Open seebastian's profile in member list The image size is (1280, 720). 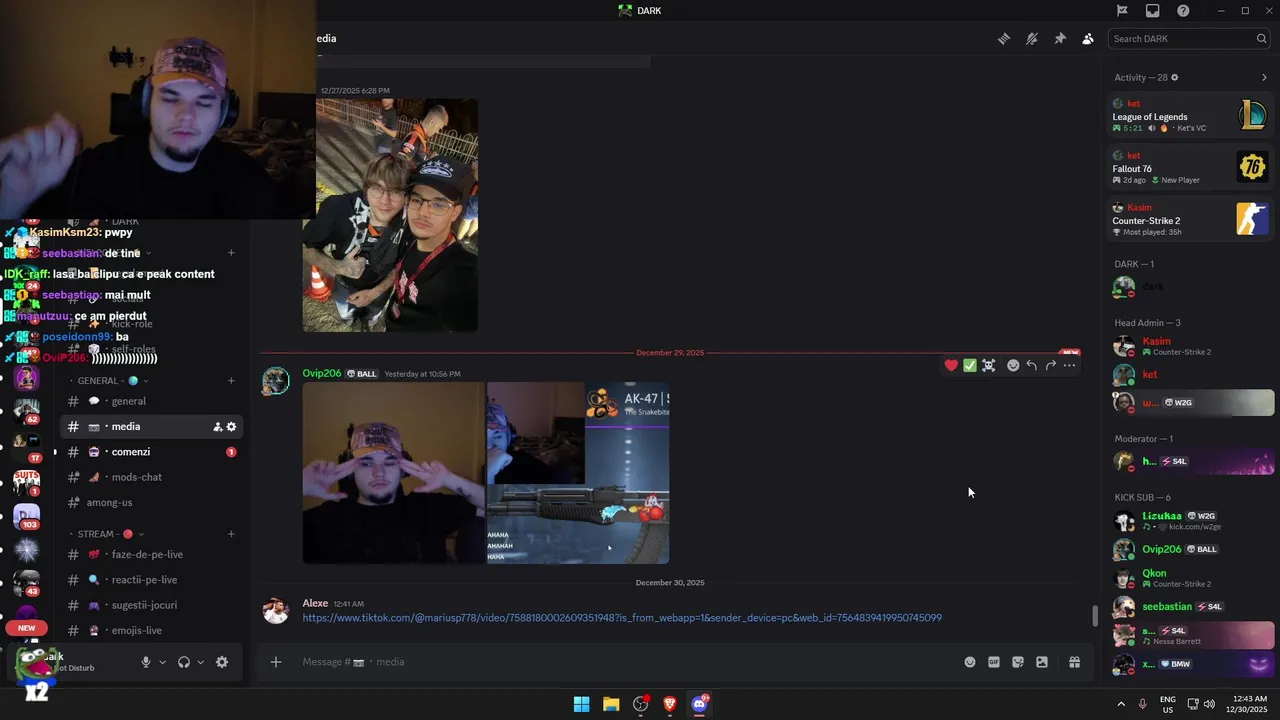coord(1189,607)
